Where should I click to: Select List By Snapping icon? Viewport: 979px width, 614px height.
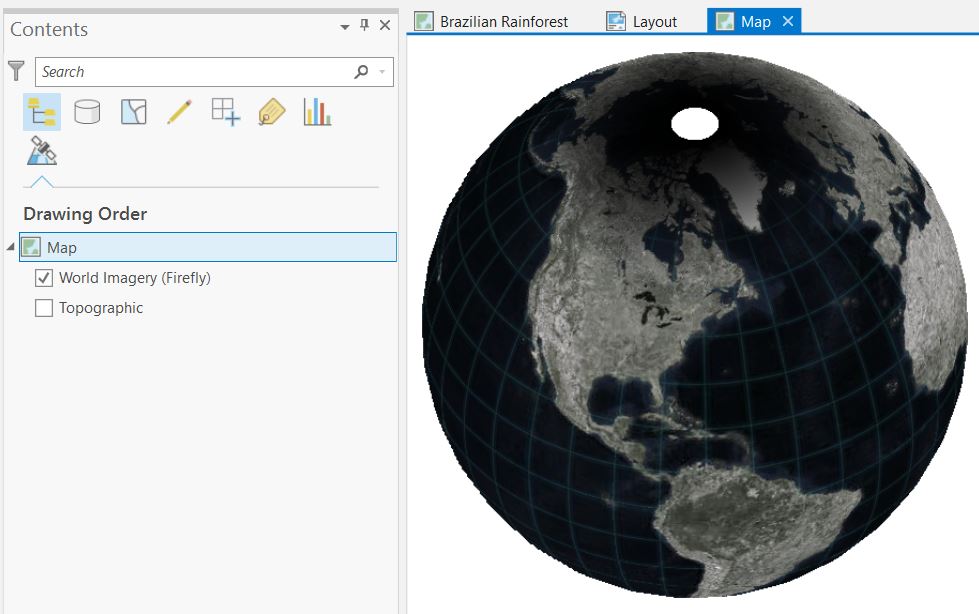tap(225, 112)
